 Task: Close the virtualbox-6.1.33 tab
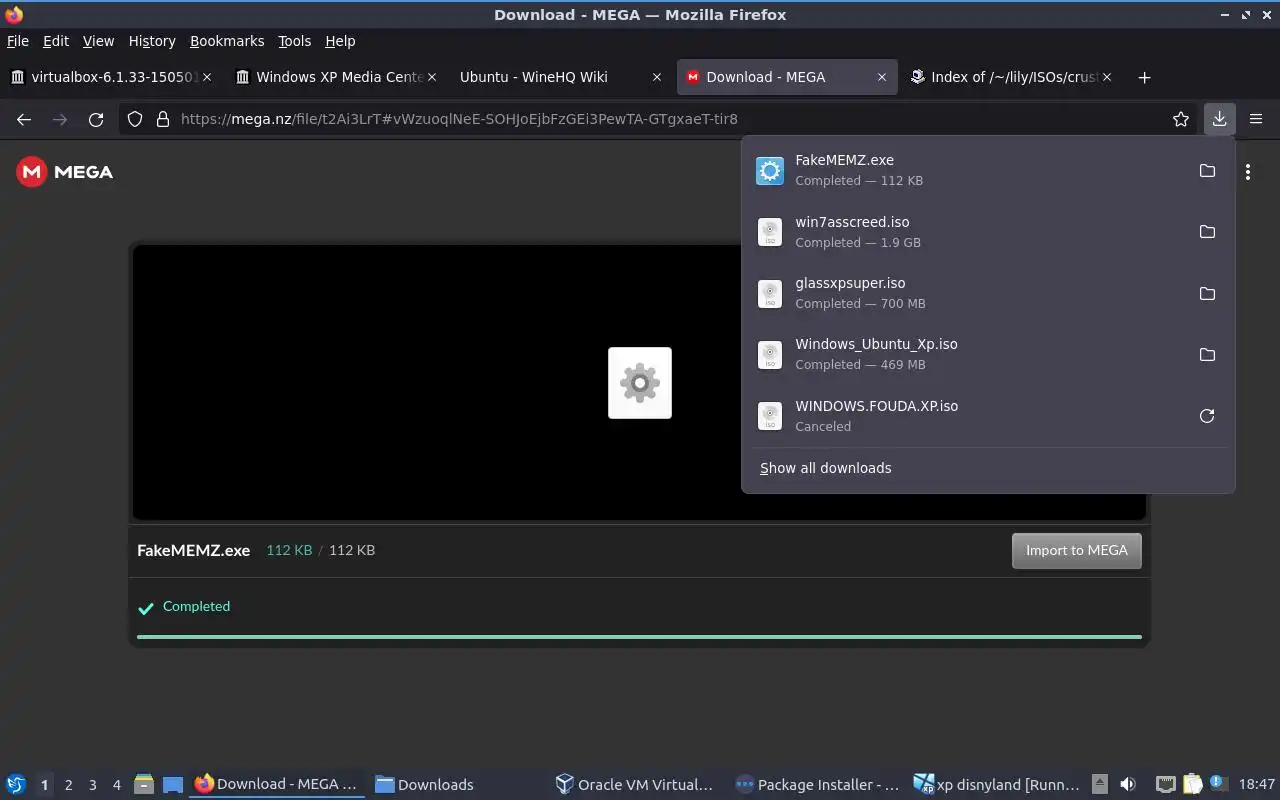(207, 77)
